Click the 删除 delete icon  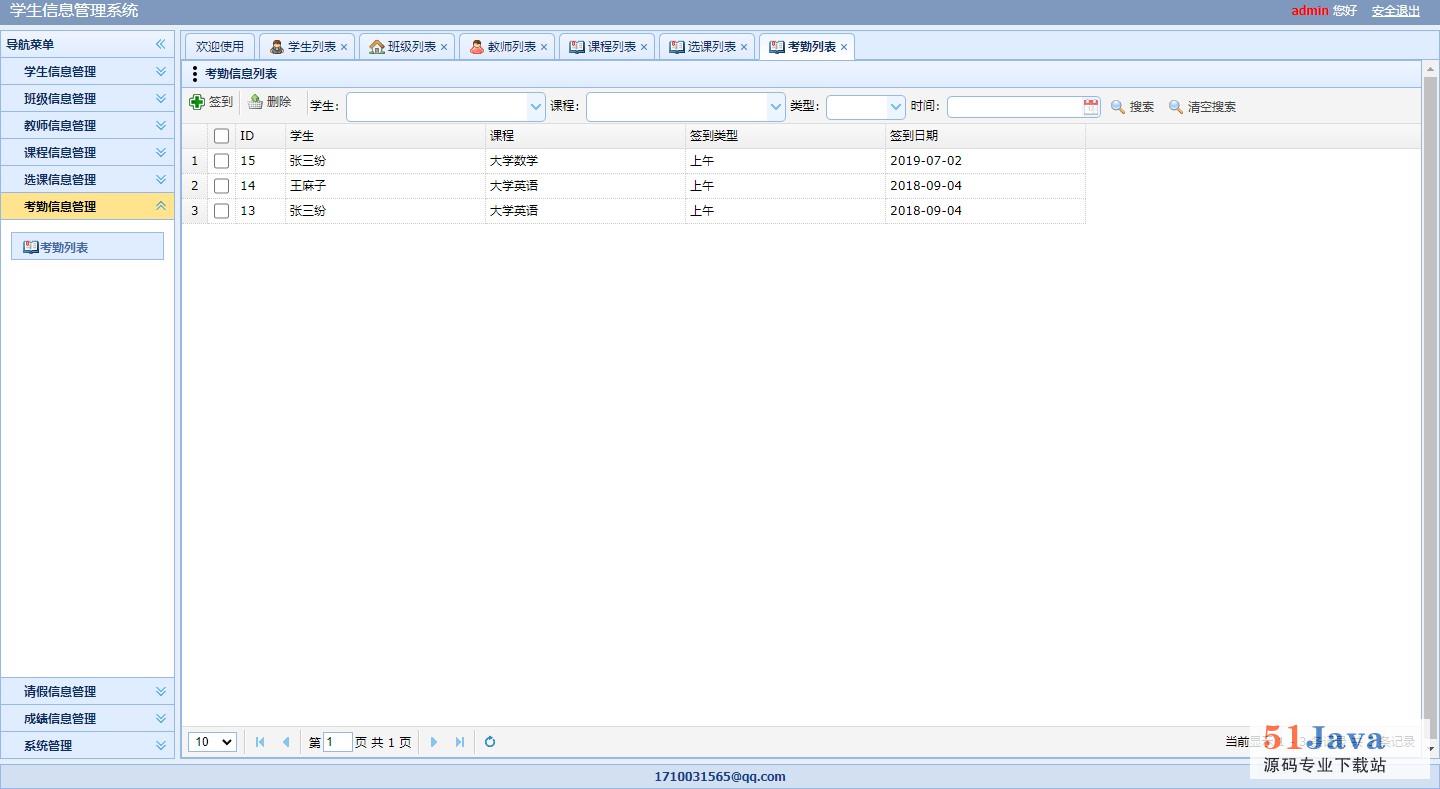pos(255,102)
